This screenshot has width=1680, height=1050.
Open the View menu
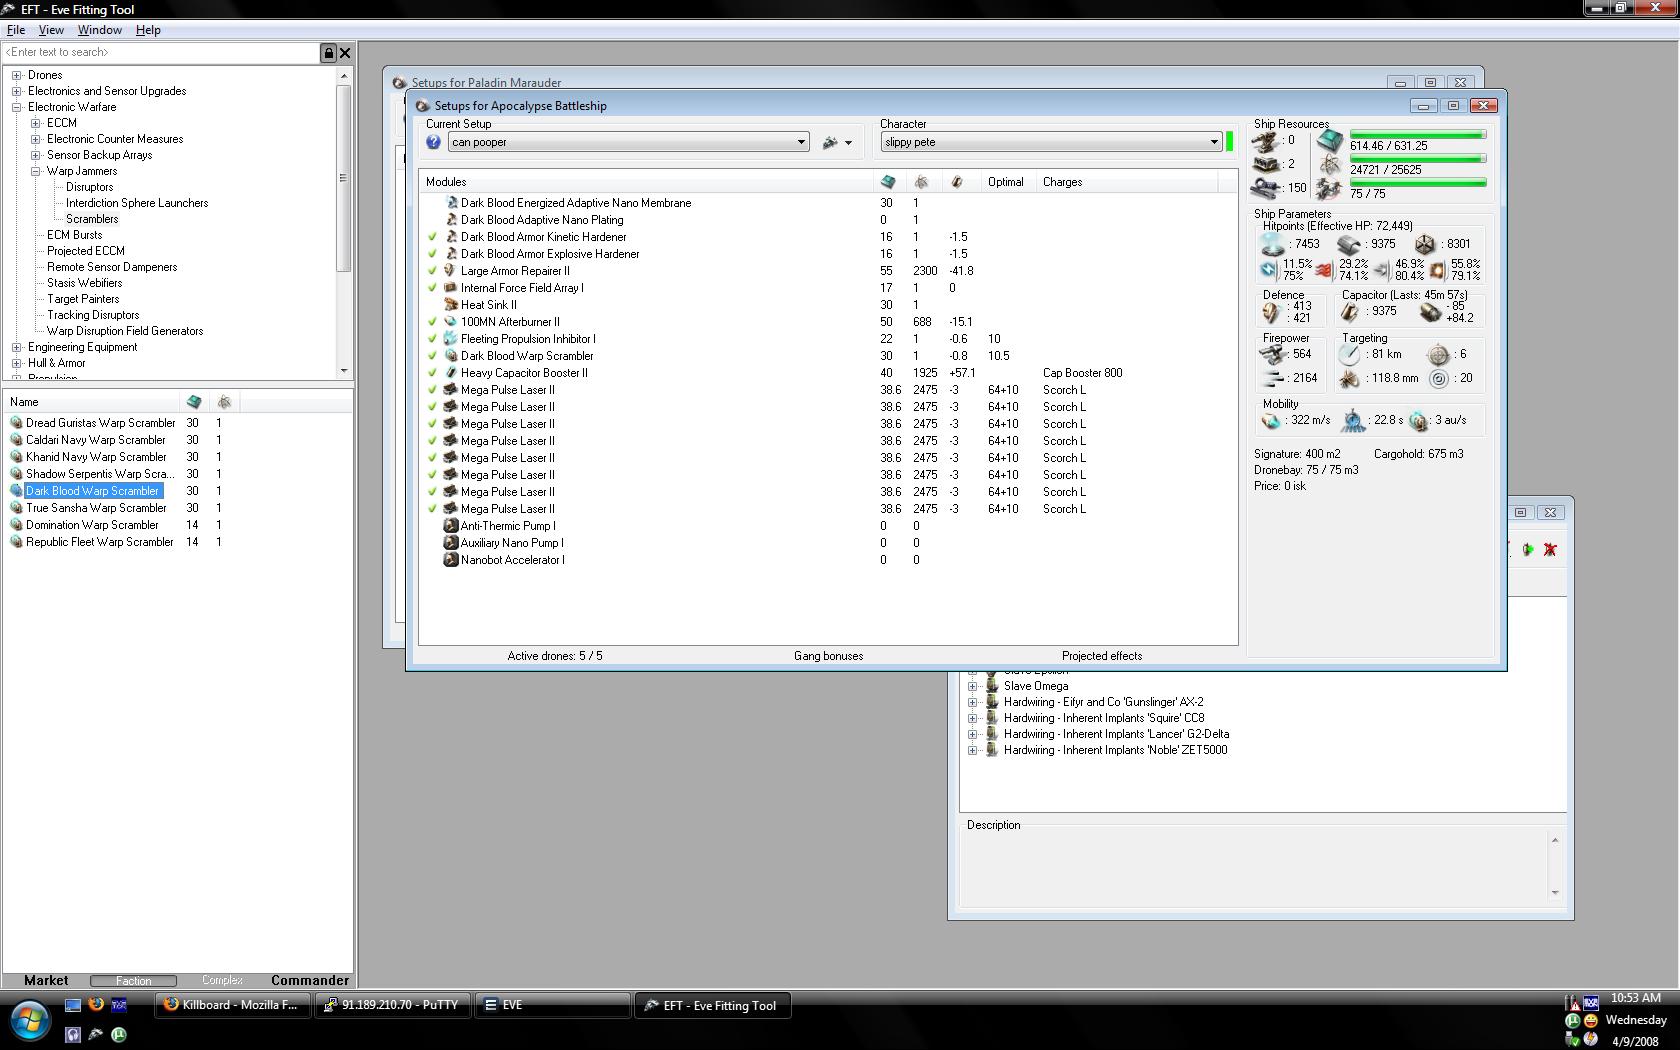pyautogui.click(x=51, y=30)
